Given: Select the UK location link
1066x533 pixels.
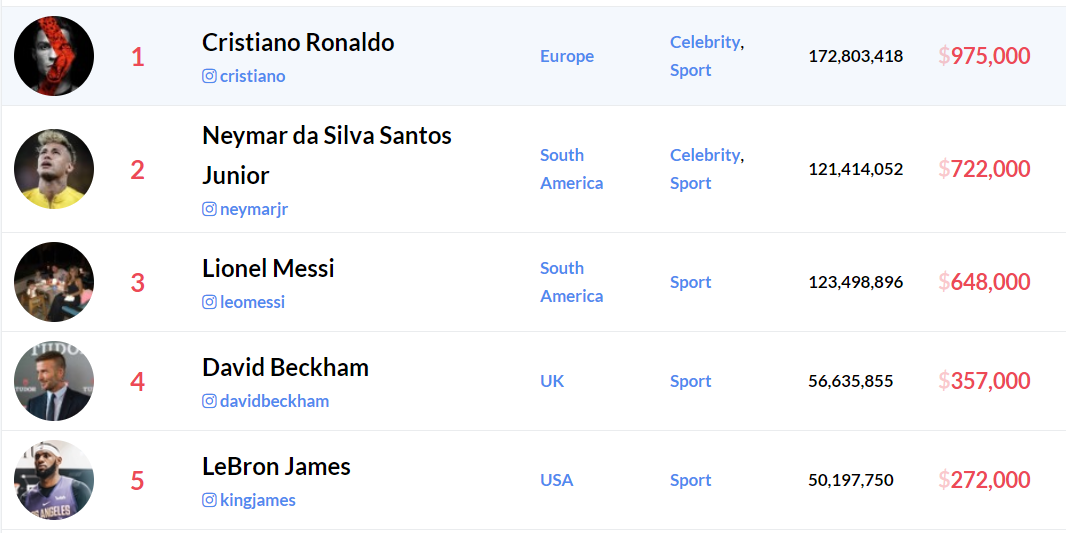Looking at the screenshot, I should click(552, 381).
